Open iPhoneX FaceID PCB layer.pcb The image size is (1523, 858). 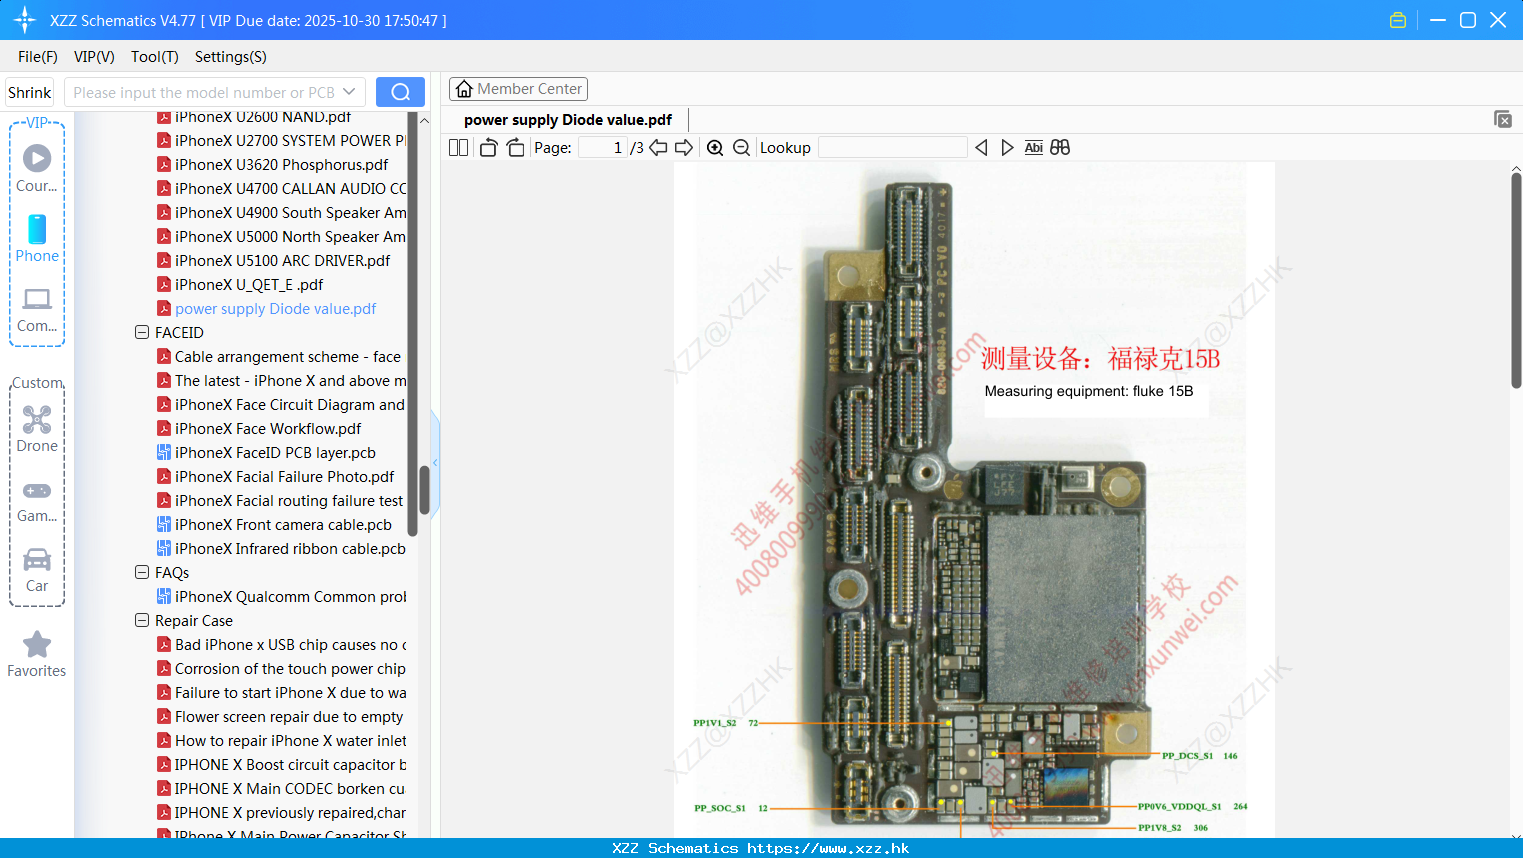[x=267, y=452]
